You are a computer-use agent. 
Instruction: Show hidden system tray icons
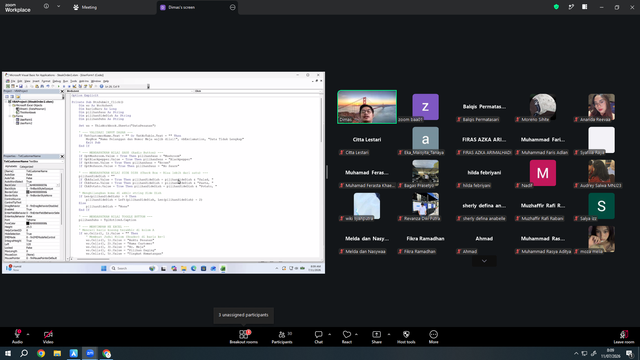(x=576, y=353)
